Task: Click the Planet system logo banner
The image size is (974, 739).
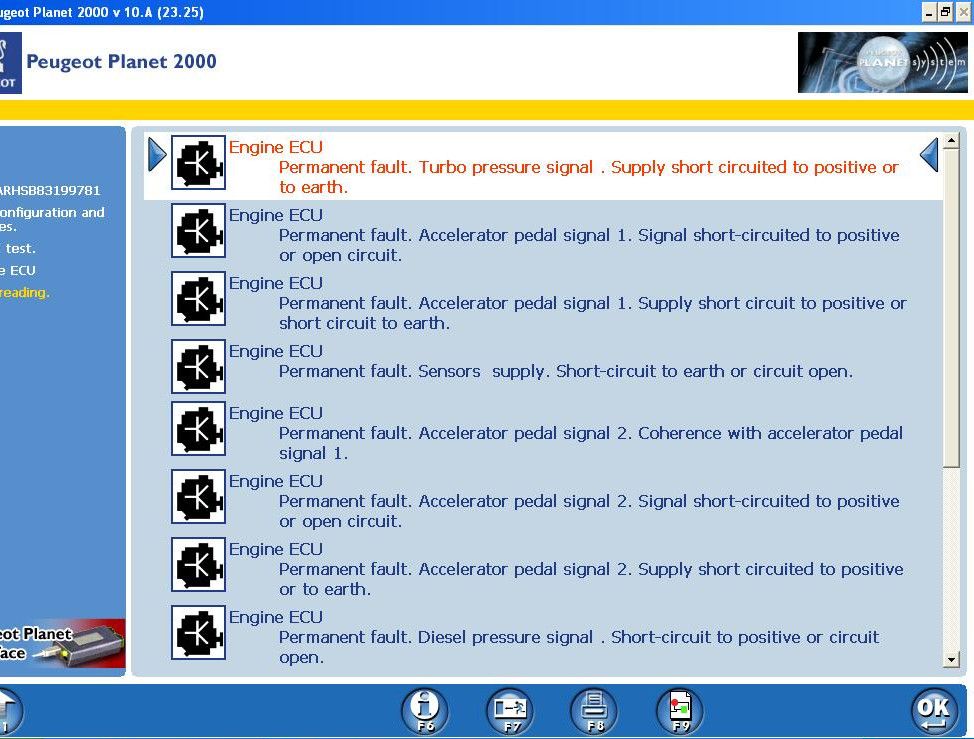Action: [x=883, y=63]
